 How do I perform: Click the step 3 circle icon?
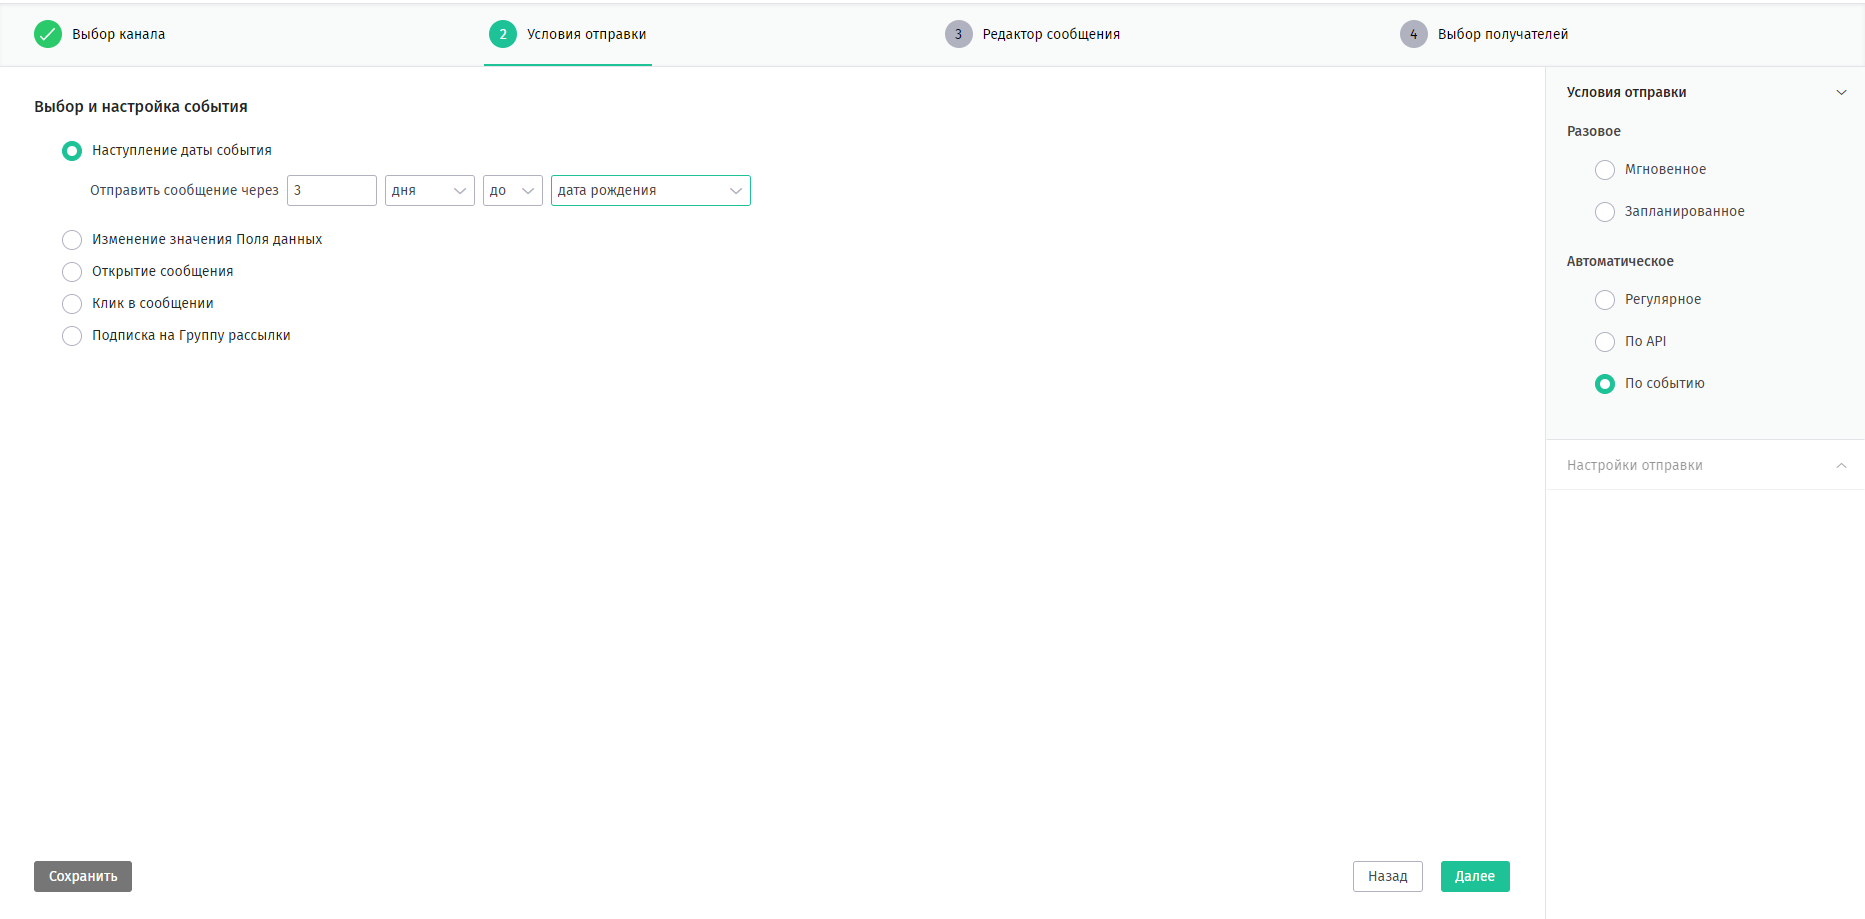pyautogui.click(x=958, y=34)
